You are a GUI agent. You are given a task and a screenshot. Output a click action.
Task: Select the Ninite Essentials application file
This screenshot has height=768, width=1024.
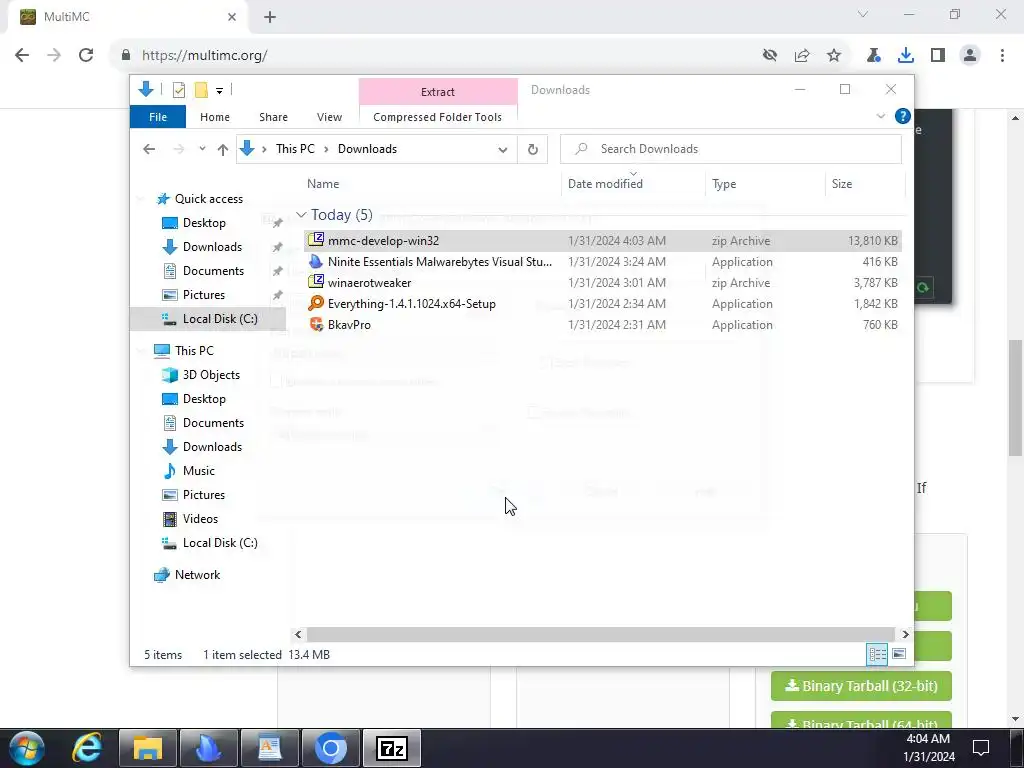click(x=439, y=262)
